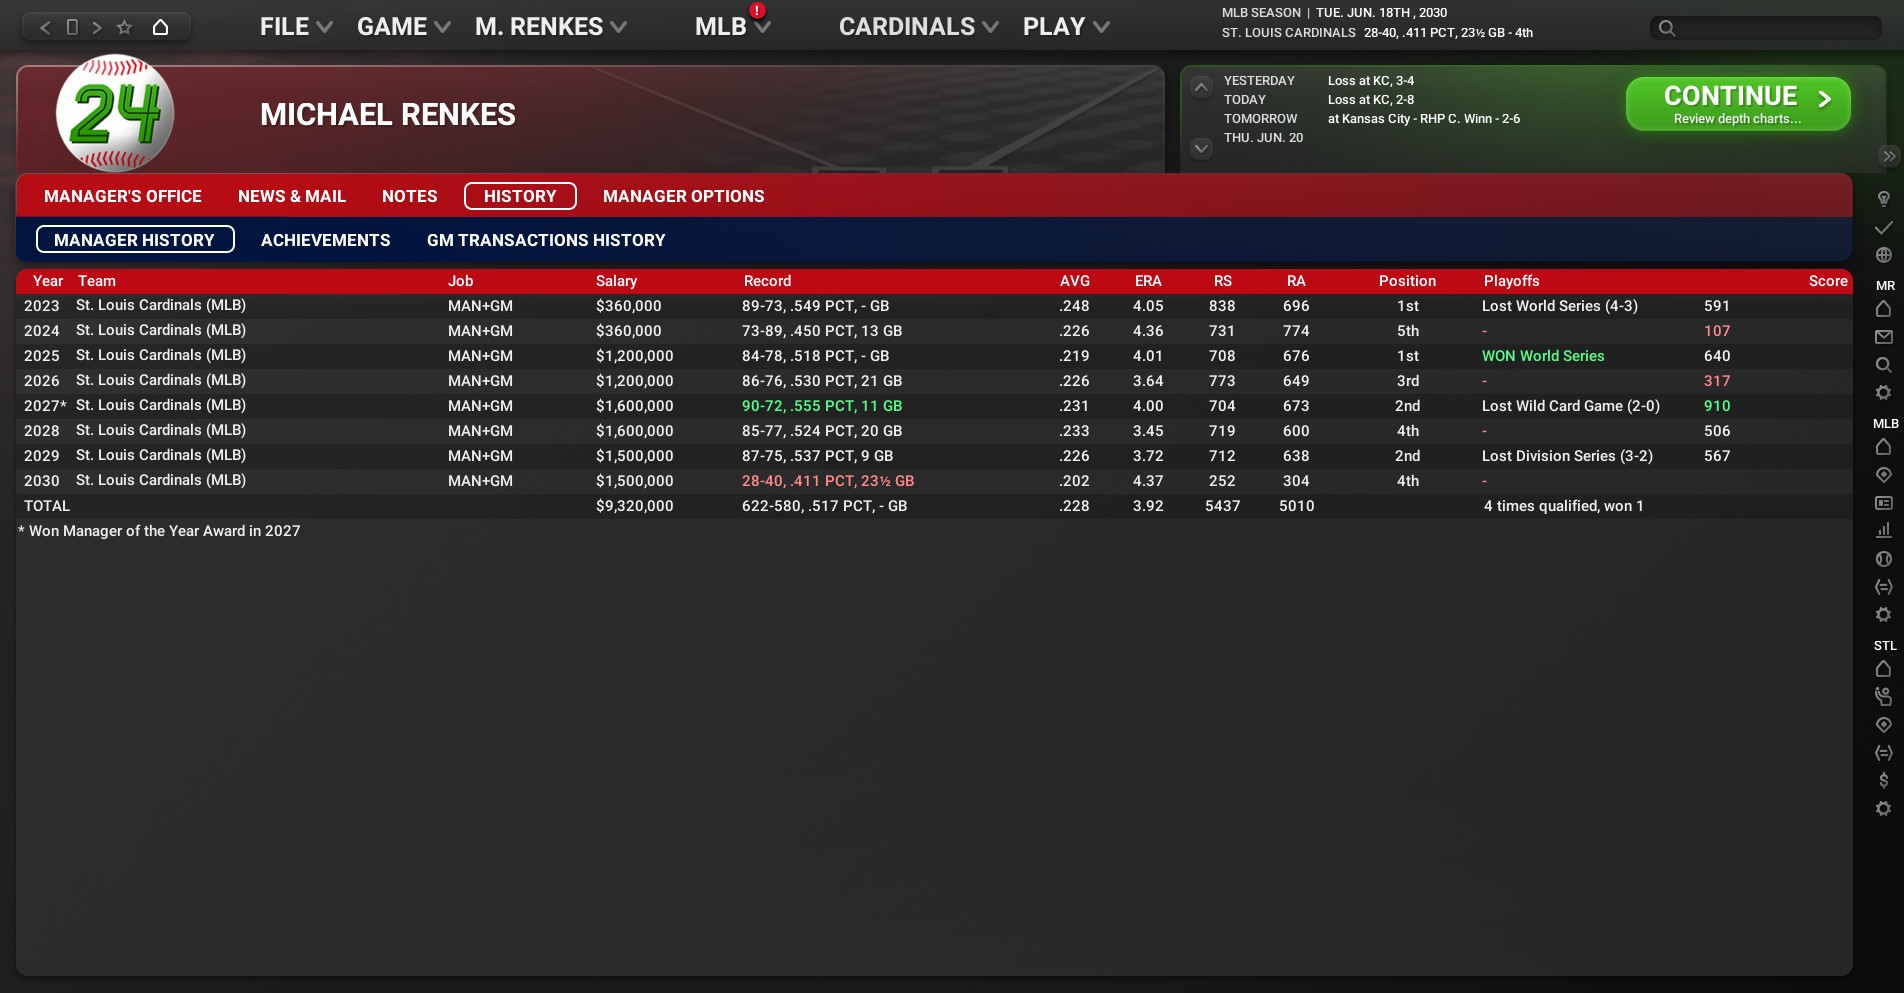
Task: Sort the table by ERA column
Action: tap(1148, 281)
